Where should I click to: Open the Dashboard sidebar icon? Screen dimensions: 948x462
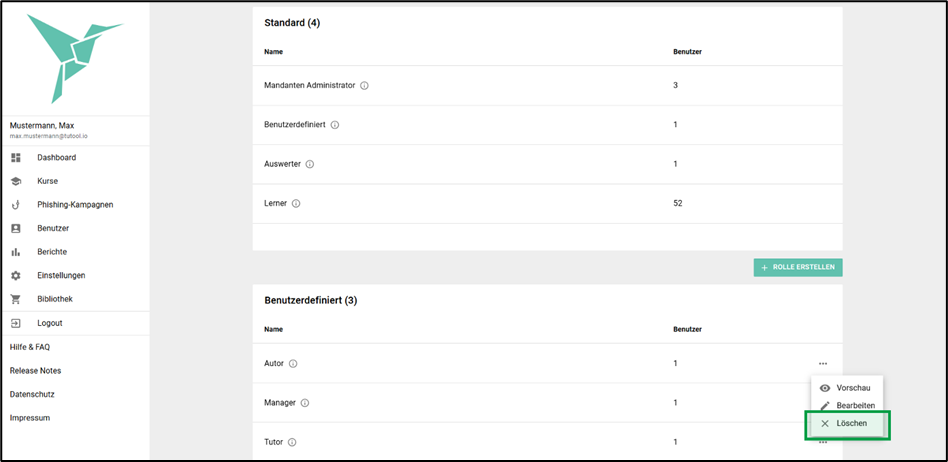click(x=16, y=158)
